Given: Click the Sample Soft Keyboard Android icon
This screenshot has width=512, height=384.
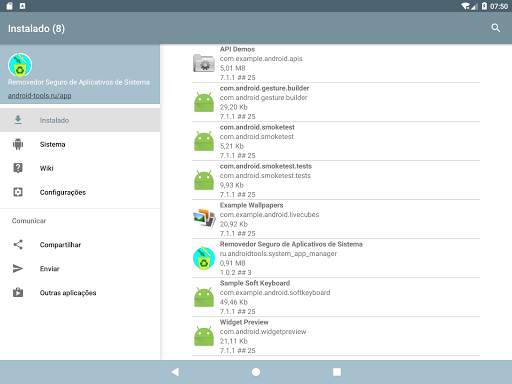Looking at the screenshot, I should (204, 297).
